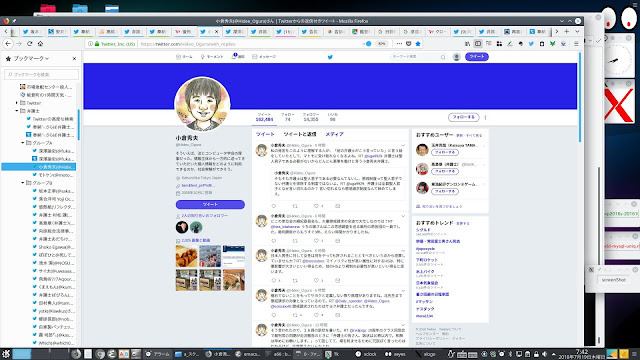Open the desktop launcher menu on taskbar

(6, 354)
